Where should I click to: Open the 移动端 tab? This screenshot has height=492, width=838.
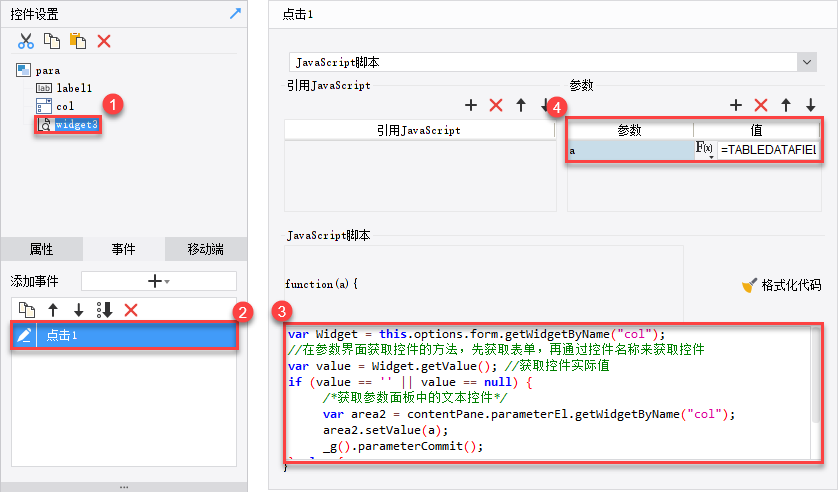tap(206, 249)
